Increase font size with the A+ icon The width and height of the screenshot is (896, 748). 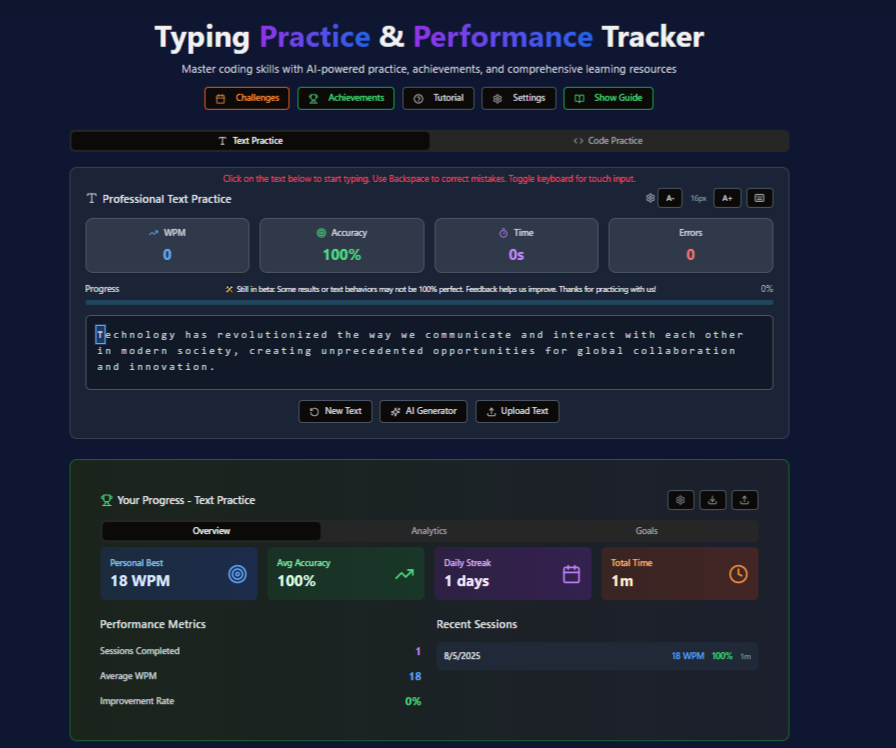727,198
